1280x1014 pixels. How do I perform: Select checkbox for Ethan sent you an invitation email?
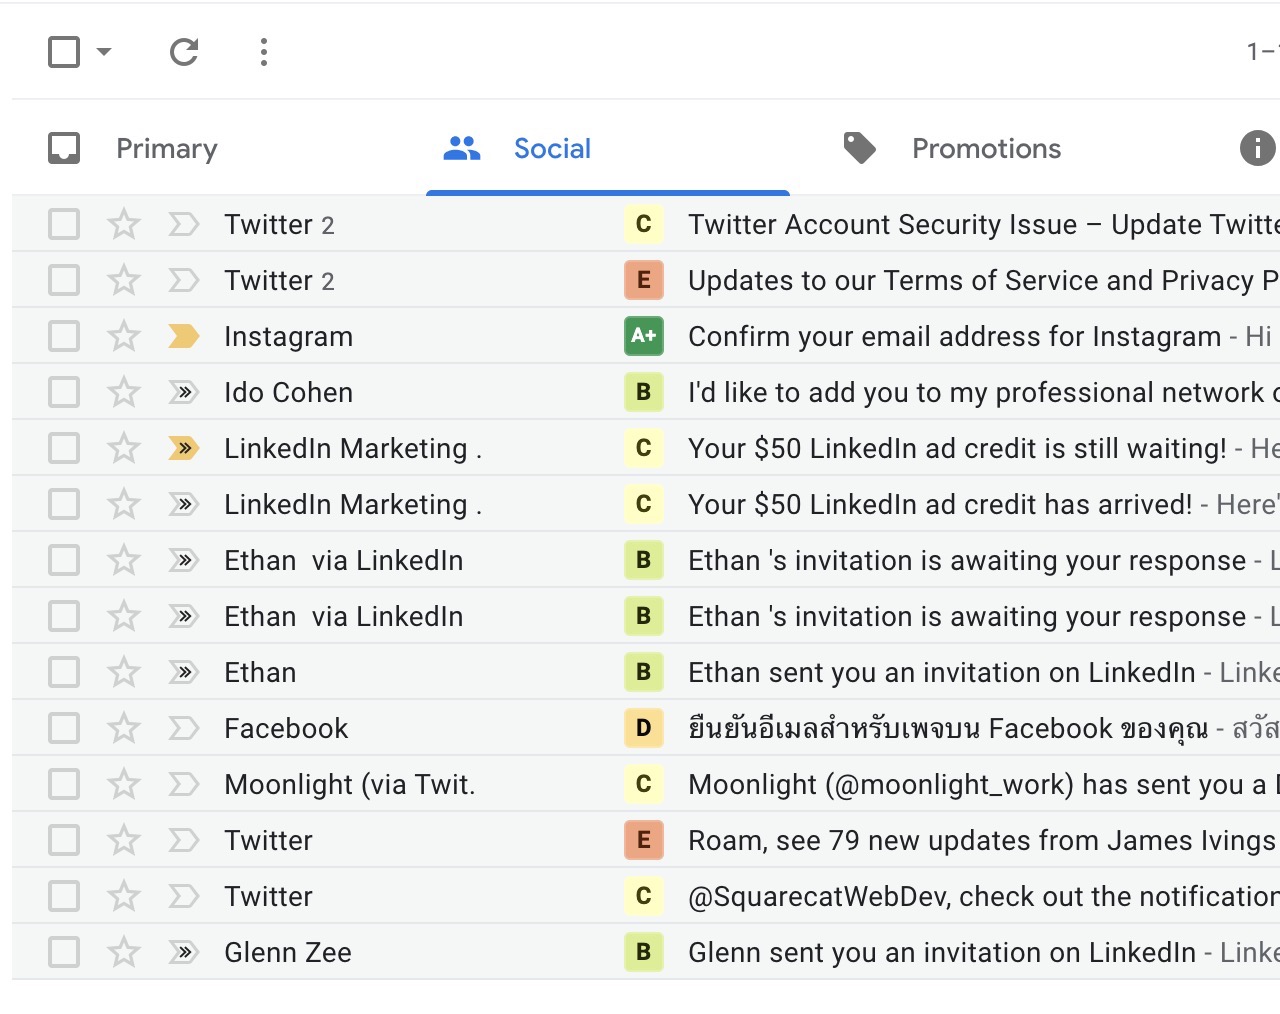tap(64, 672)
